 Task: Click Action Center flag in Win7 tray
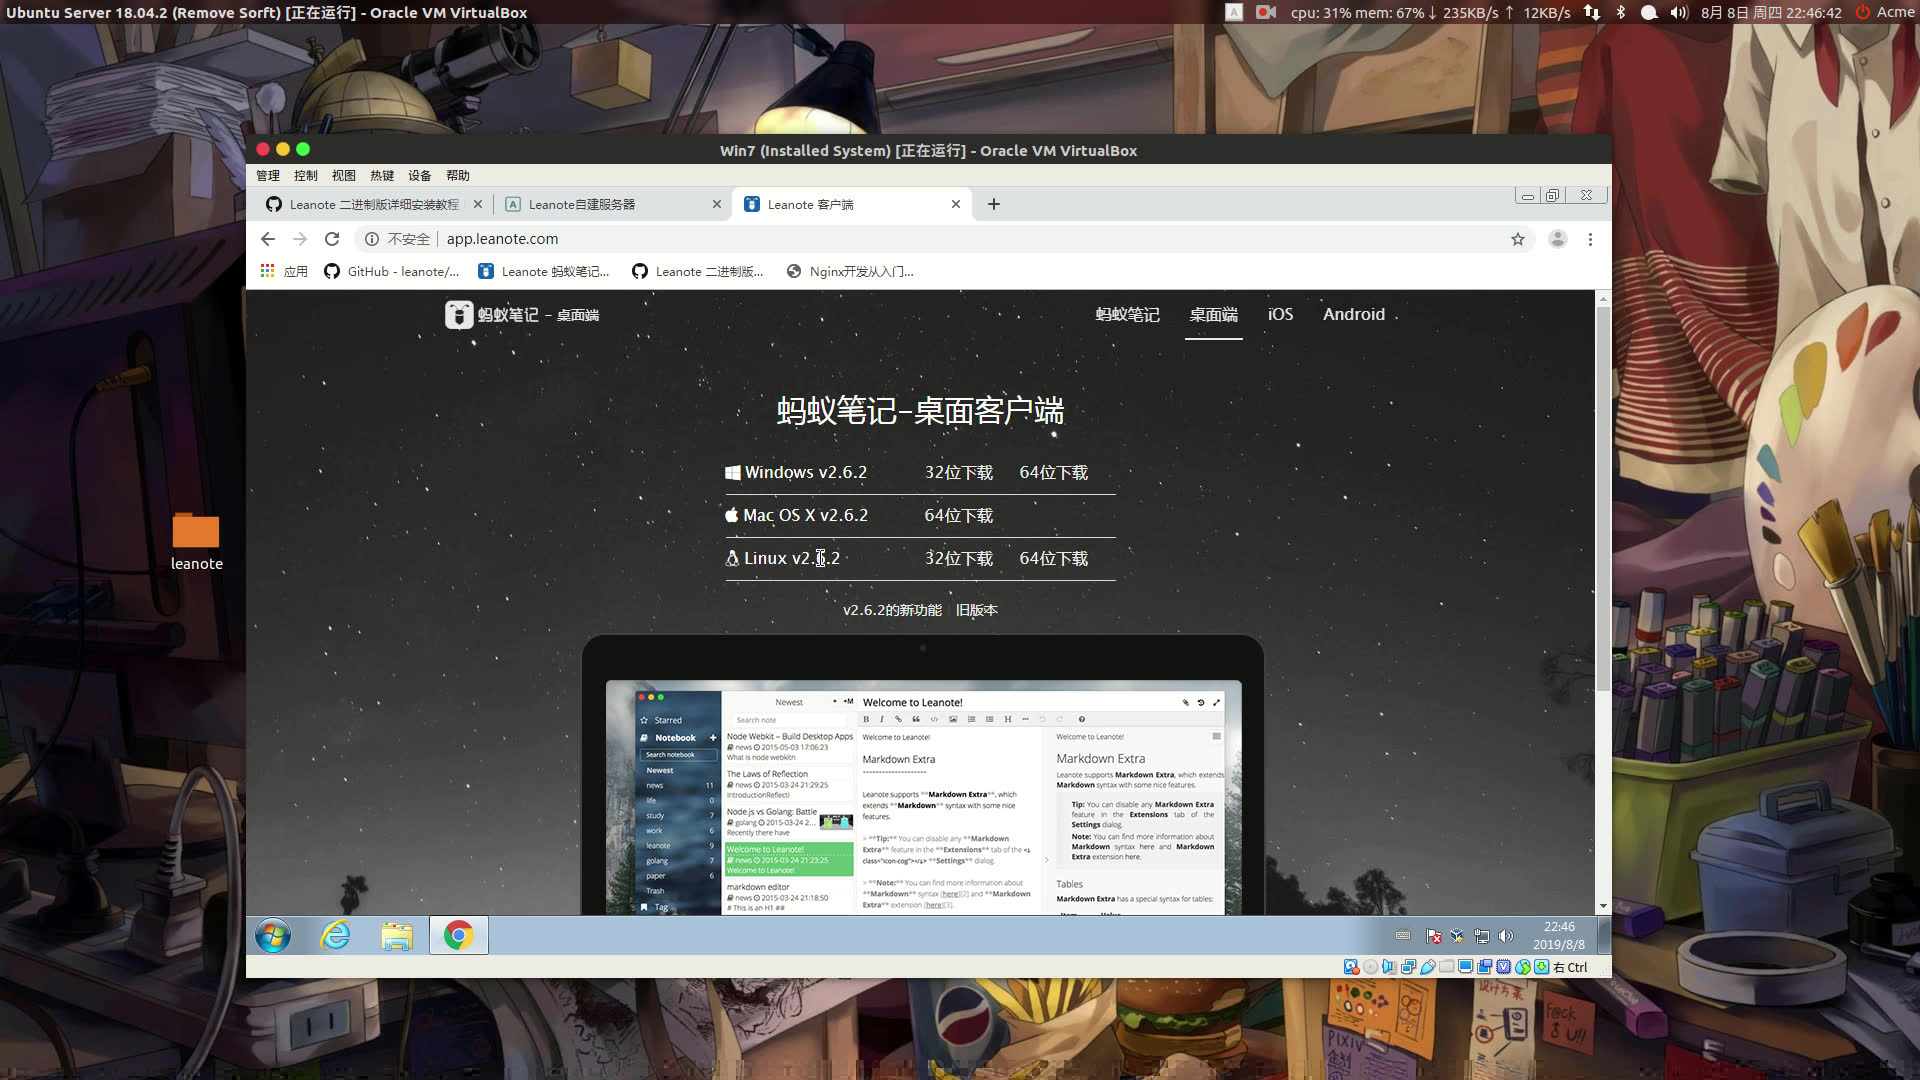[1433, 937]
